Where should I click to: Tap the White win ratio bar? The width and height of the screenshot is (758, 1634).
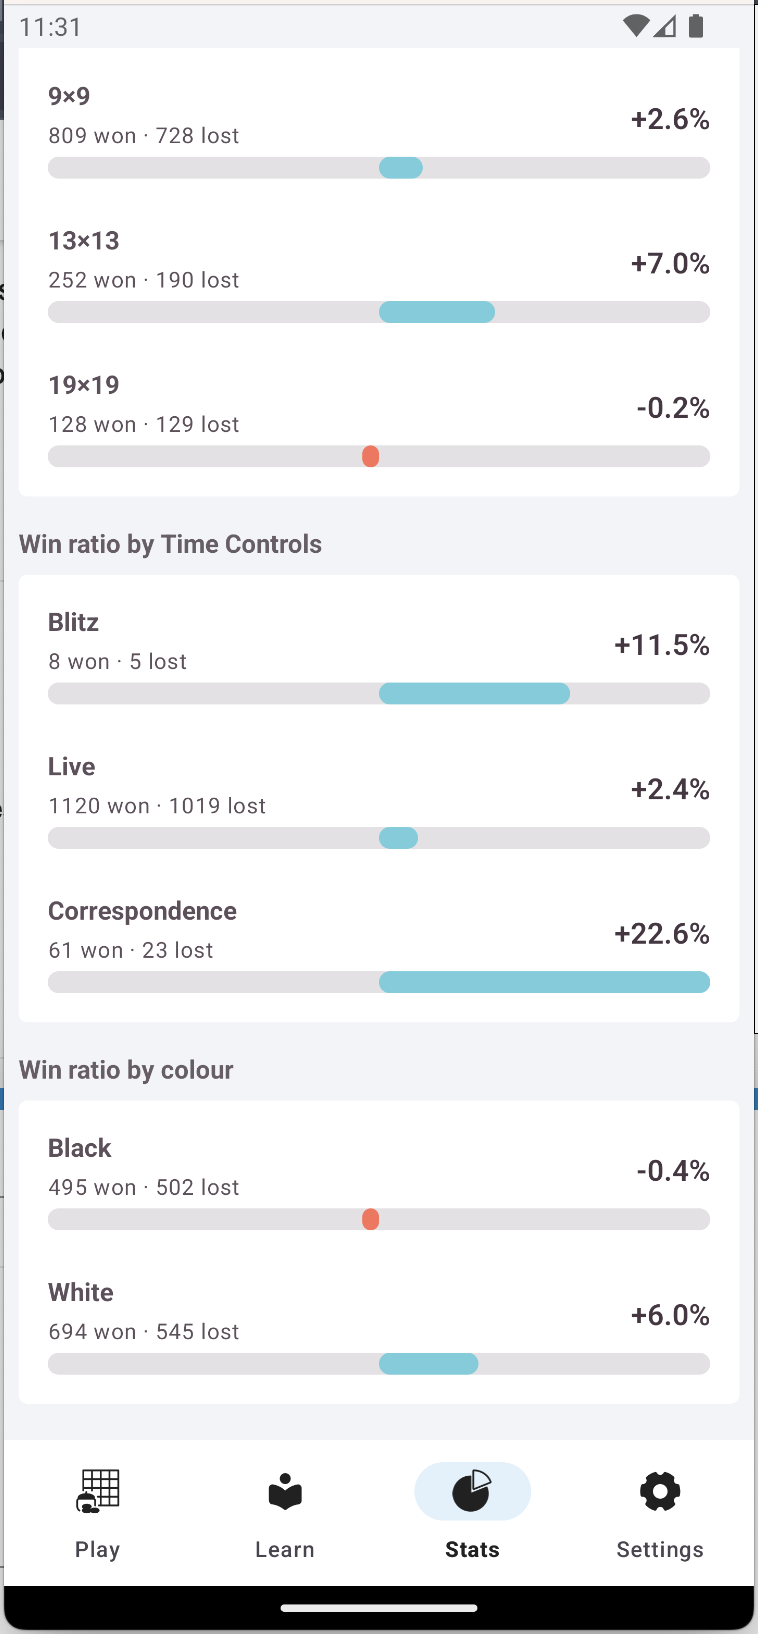tap(379, 1363)
